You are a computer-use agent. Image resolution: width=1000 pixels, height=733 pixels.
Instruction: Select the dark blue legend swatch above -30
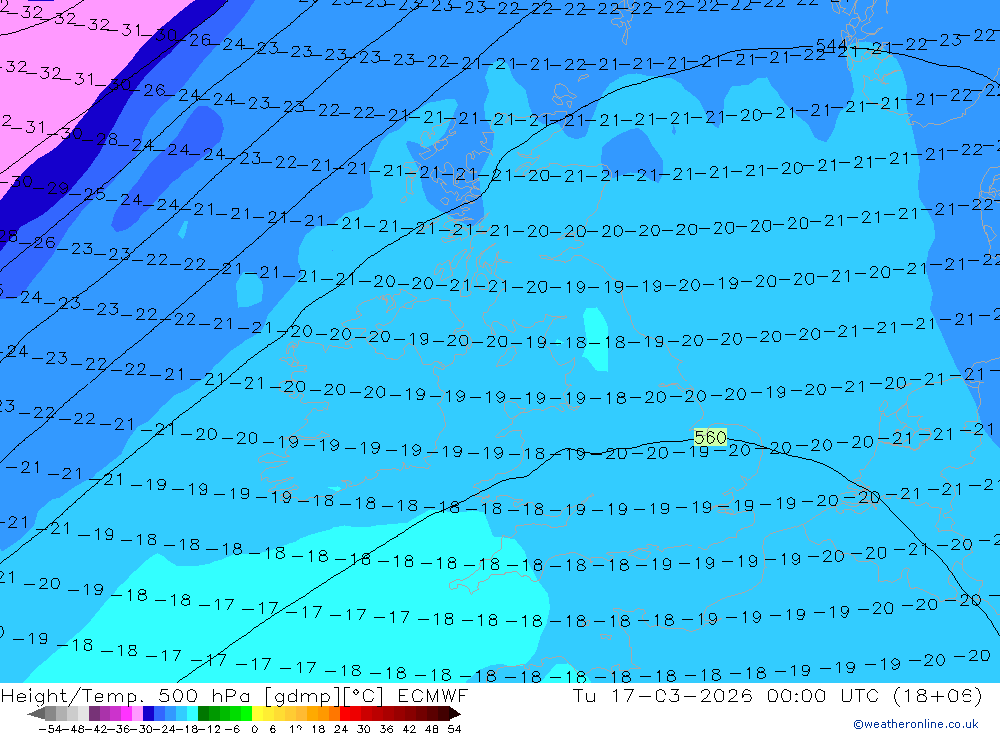[148, 714]
